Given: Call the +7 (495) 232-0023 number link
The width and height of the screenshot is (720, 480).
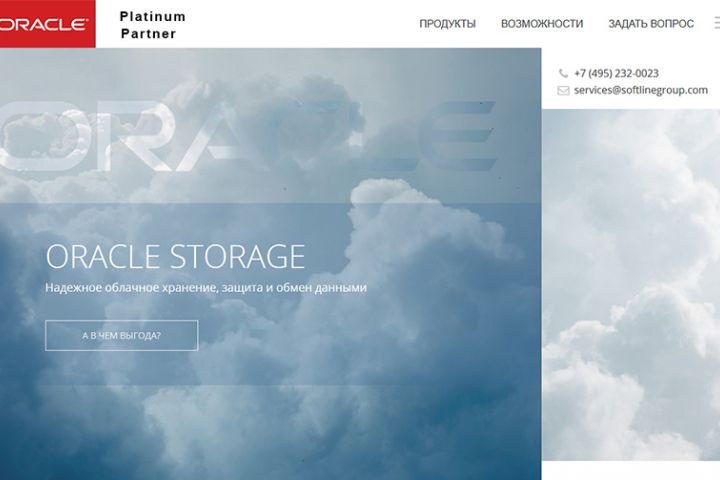Looking at the screenshot, I should pos(616,73).
